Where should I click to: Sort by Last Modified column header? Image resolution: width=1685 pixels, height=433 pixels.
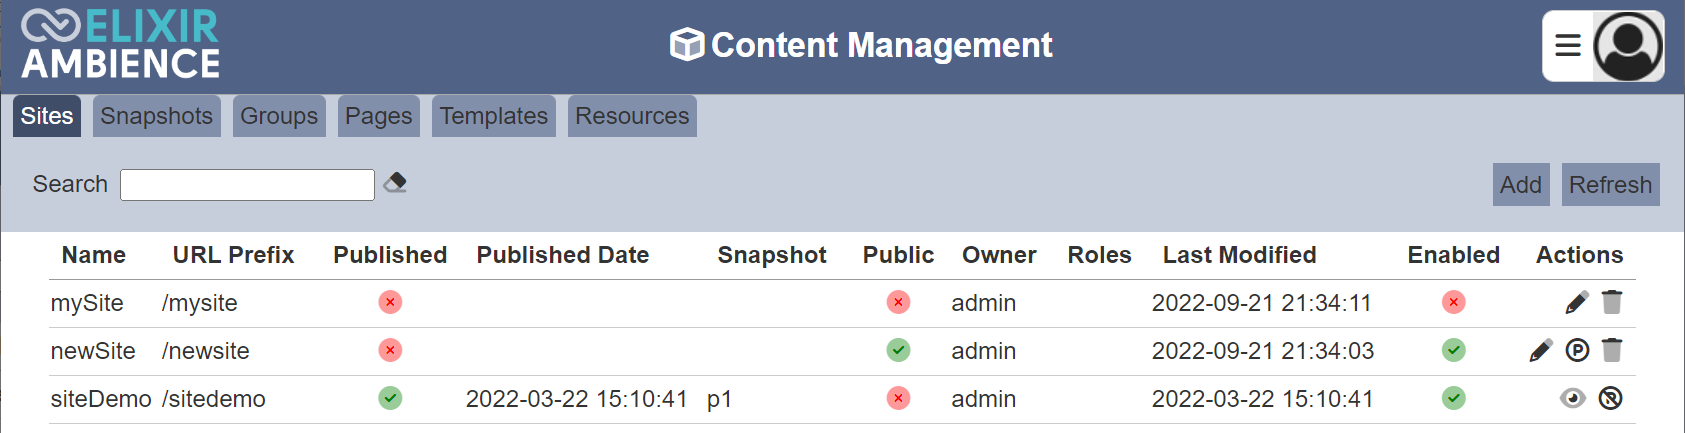pyautogui.click(x=1239, y=255)
